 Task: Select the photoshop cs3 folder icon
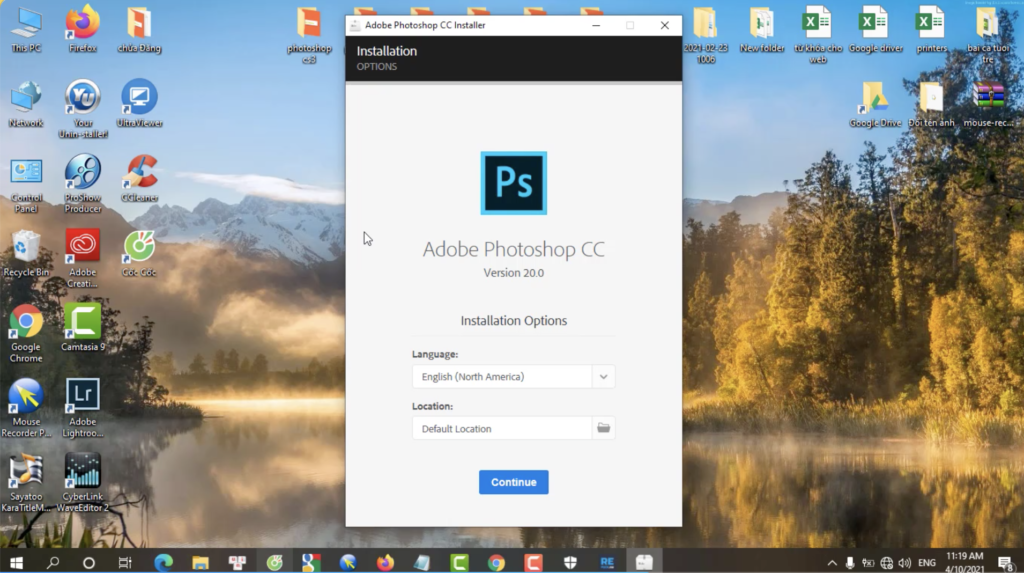coord(309,35)
